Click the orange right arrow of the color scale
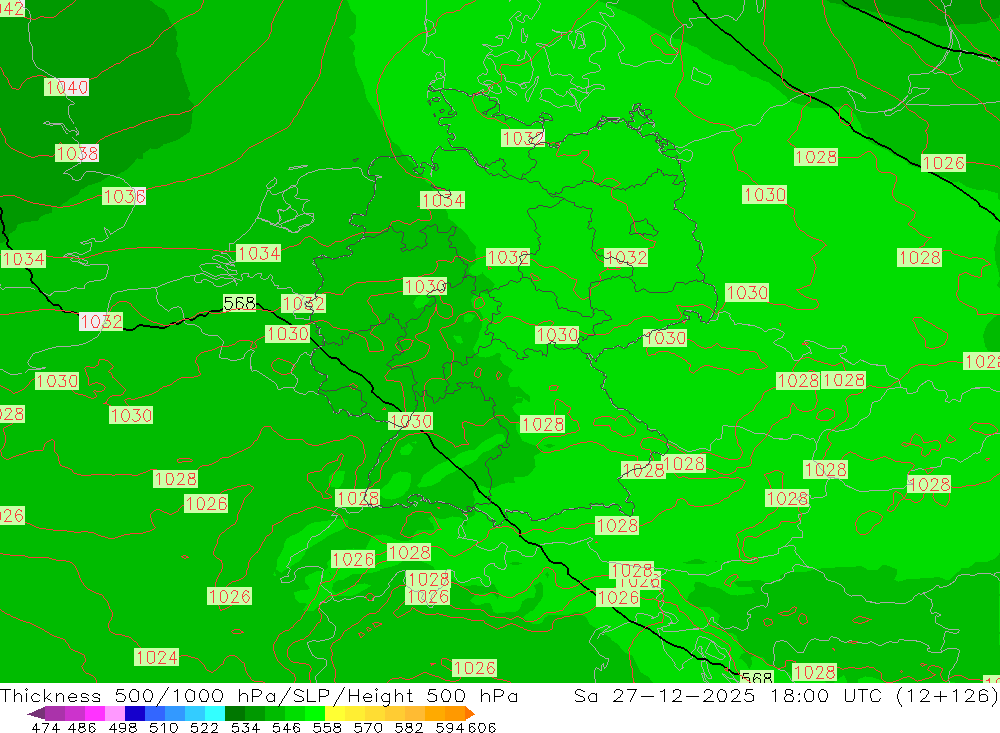 pyautogui.click(x=470, y=713)
